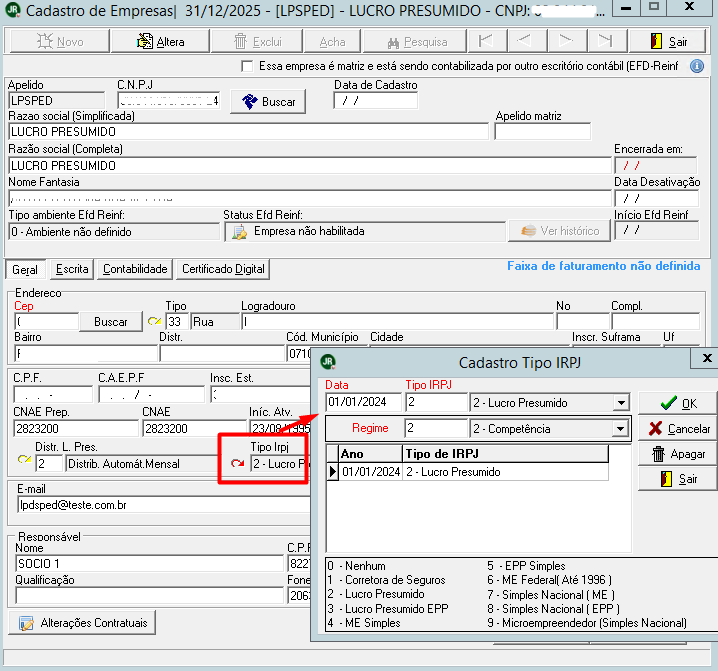Click the yellow lookup arrow beside Tipo
Image resolution: width=718 pixels, height=671 pixels.
coord(154,322)
